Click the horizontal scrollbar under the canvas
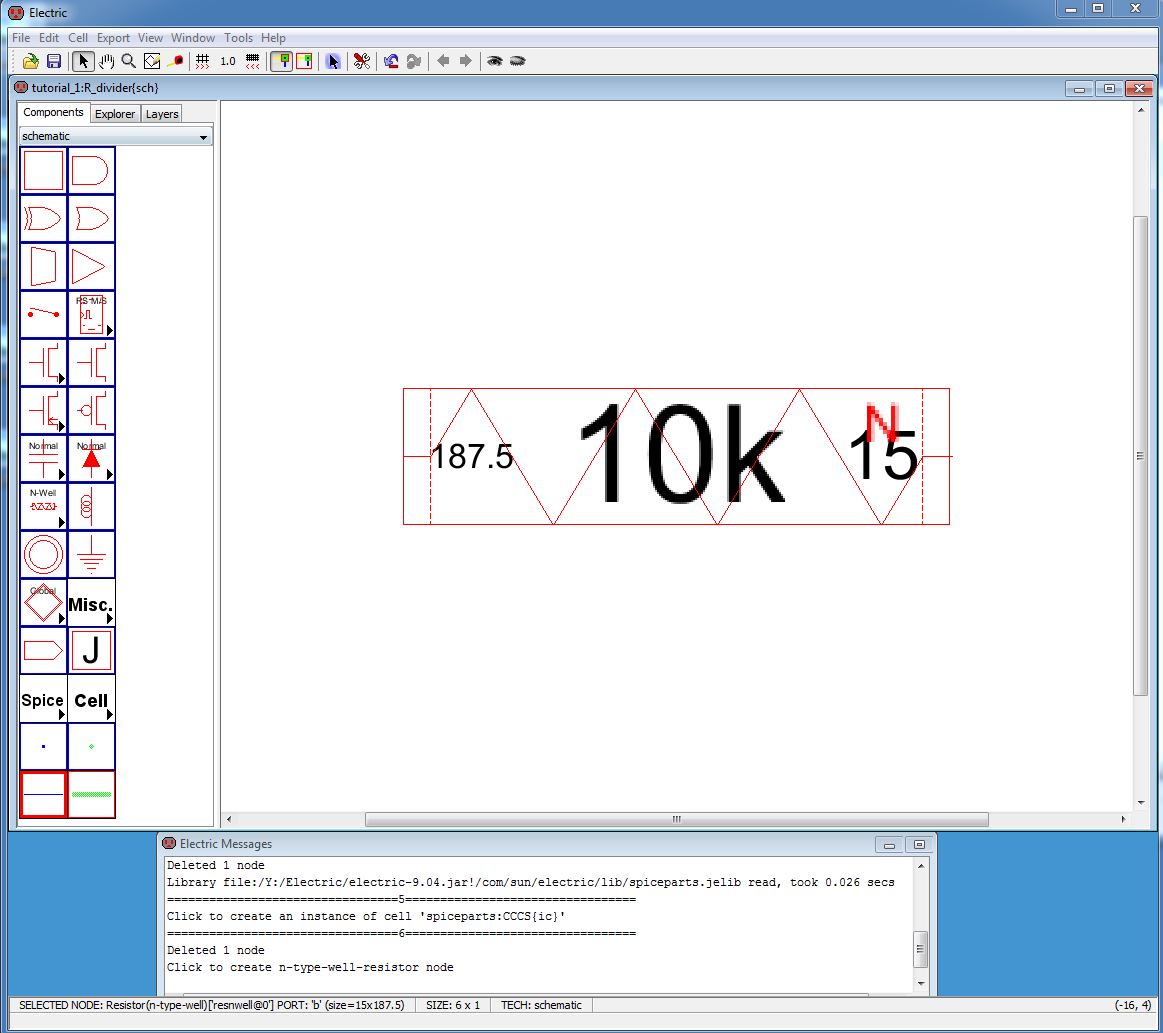The height and width of the screenshot is (1033, 1163). pyautogui.click(x=676, y=819)
